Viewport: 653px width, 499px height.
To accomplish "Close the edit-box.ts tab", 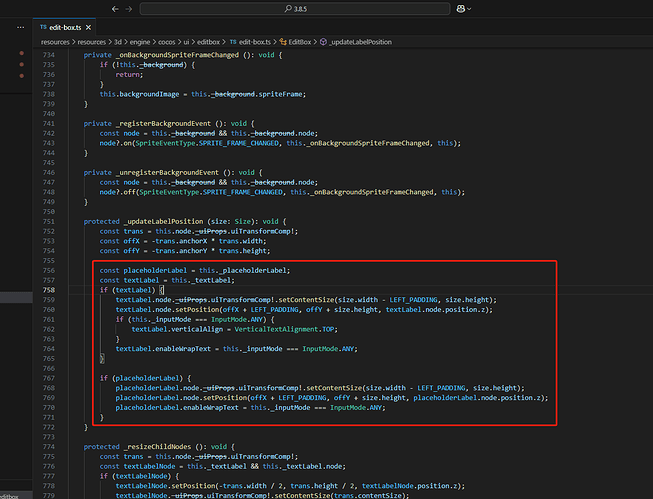I will pyautogui.click(x=88, y=27).
